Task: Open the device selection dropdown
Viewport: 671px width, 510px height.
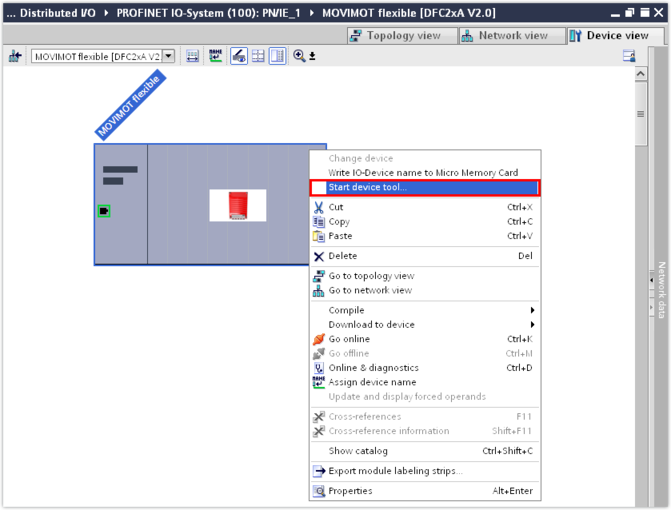Action: (x=168, y=56)
